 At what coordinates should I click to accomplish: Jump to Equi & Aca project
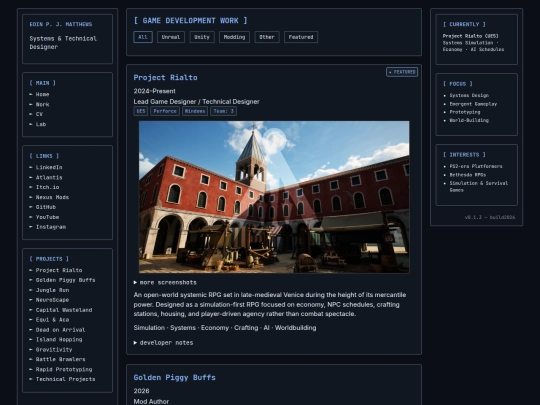tap(52, 320)
